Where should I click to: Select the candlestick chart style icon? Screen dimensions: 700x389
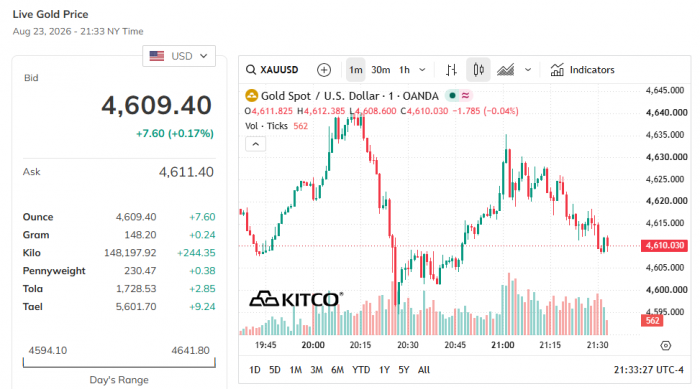pos(478,70)
